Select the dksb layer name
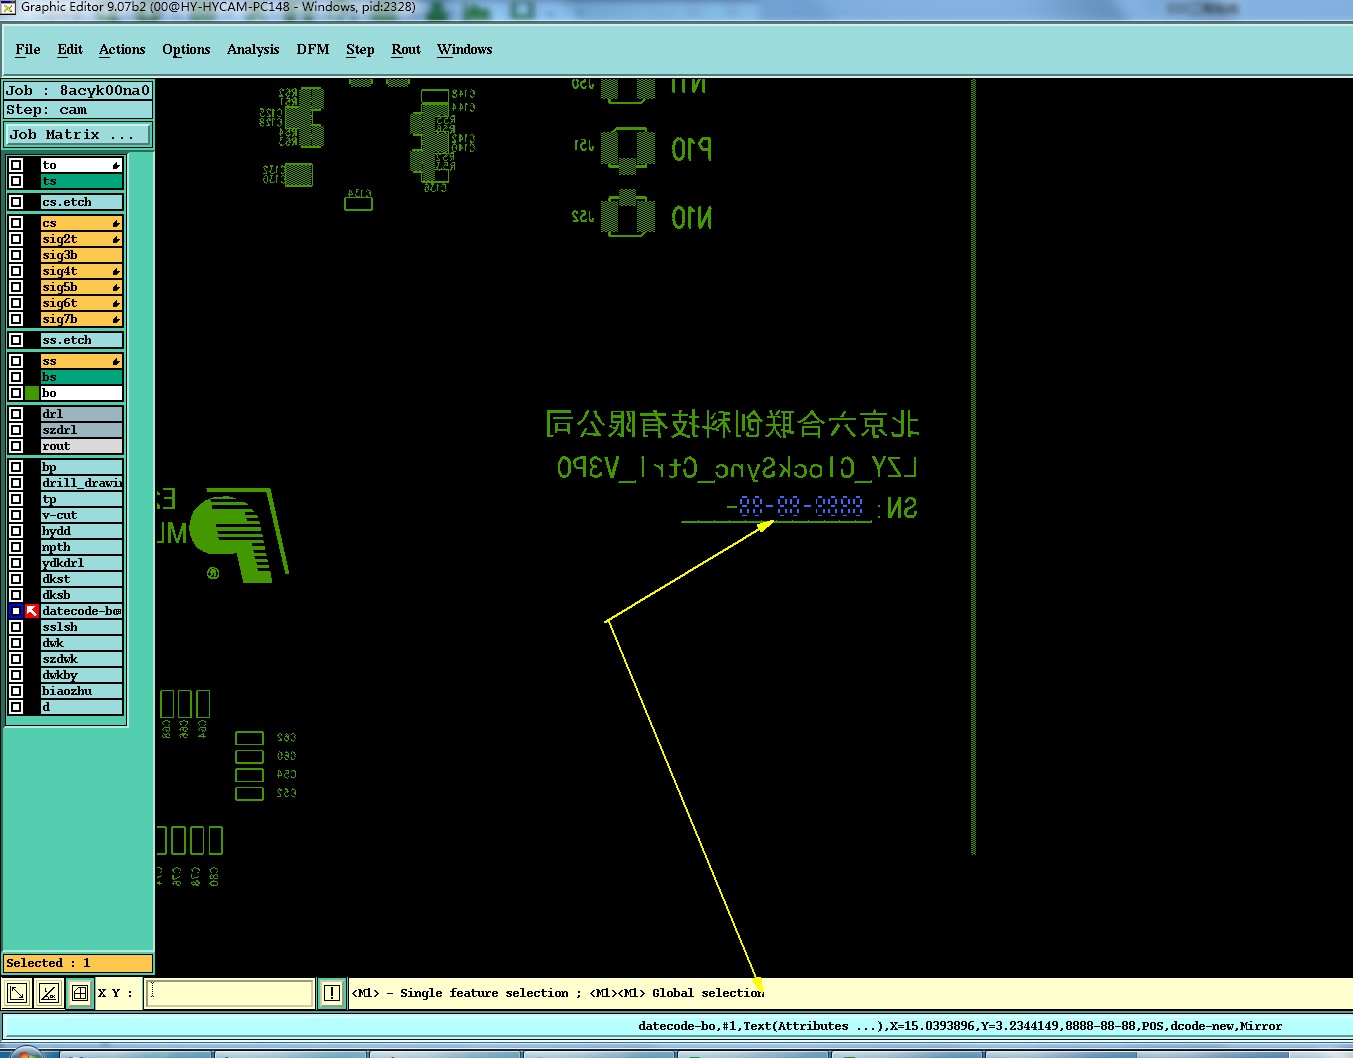 (x=81, y=595)
